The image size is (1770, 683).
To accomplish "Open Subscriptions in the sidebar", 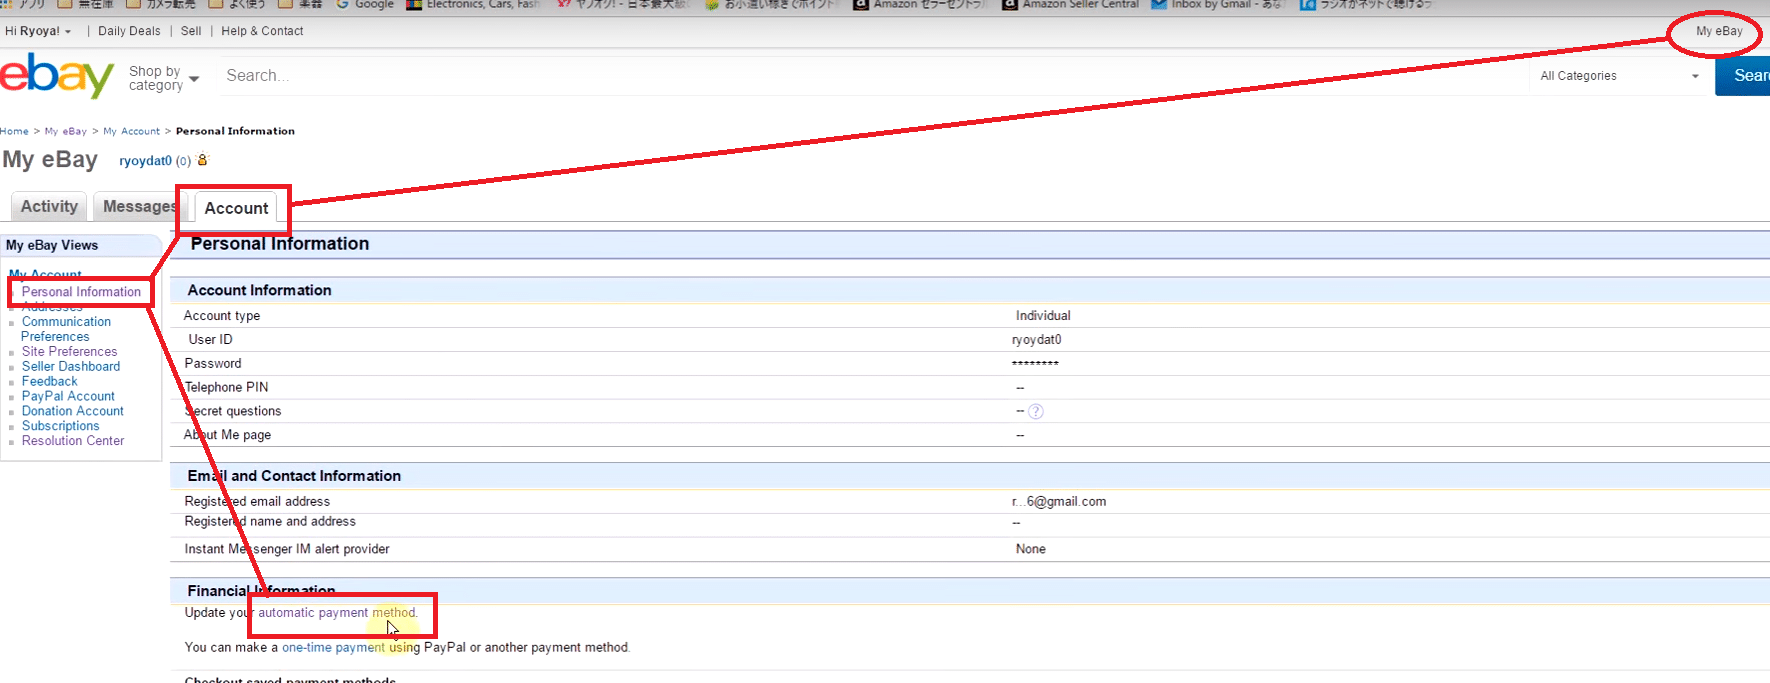I will pyautogui.click(x=60, y=426).
